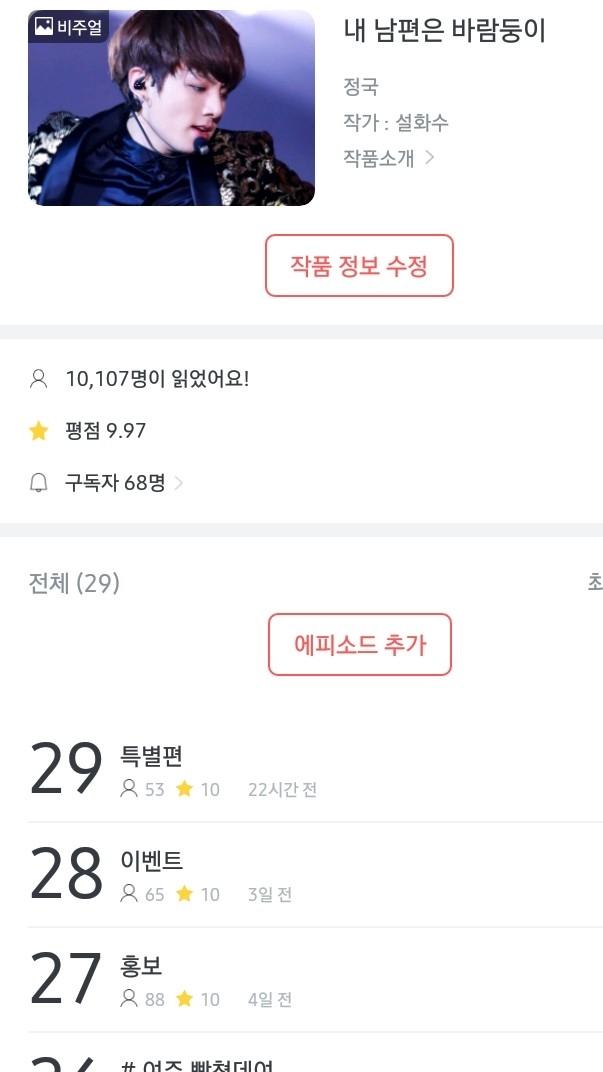The image size is (603, 1072).
Task: Click the subscriber bell icon
Action: pyautogui.click(x=39, y=484)
